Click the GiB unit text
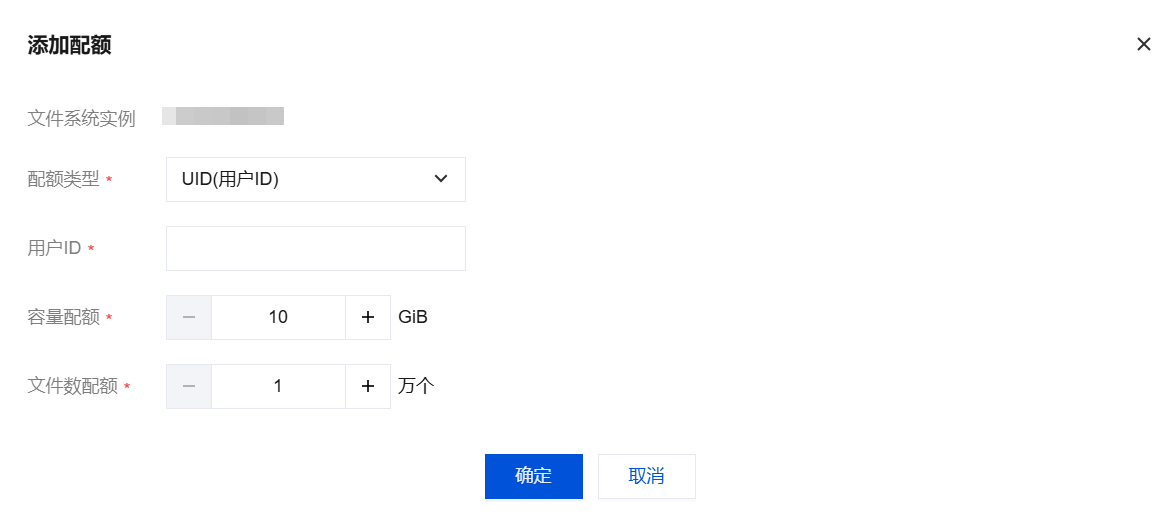Image resolution: width=1158 pixels, height=516 pixels. [413, 317]
